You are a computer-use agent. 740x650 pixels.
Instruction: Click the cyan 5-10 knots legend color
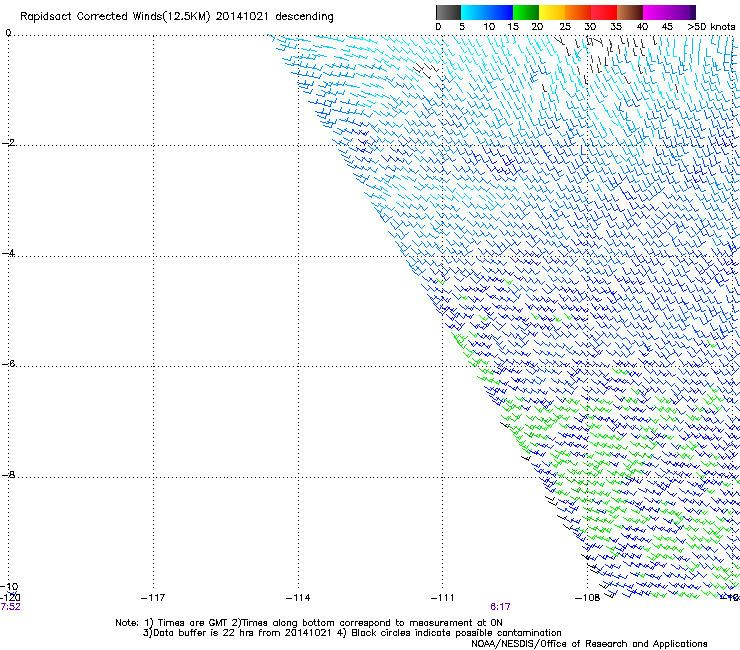[x=473, y=12]
